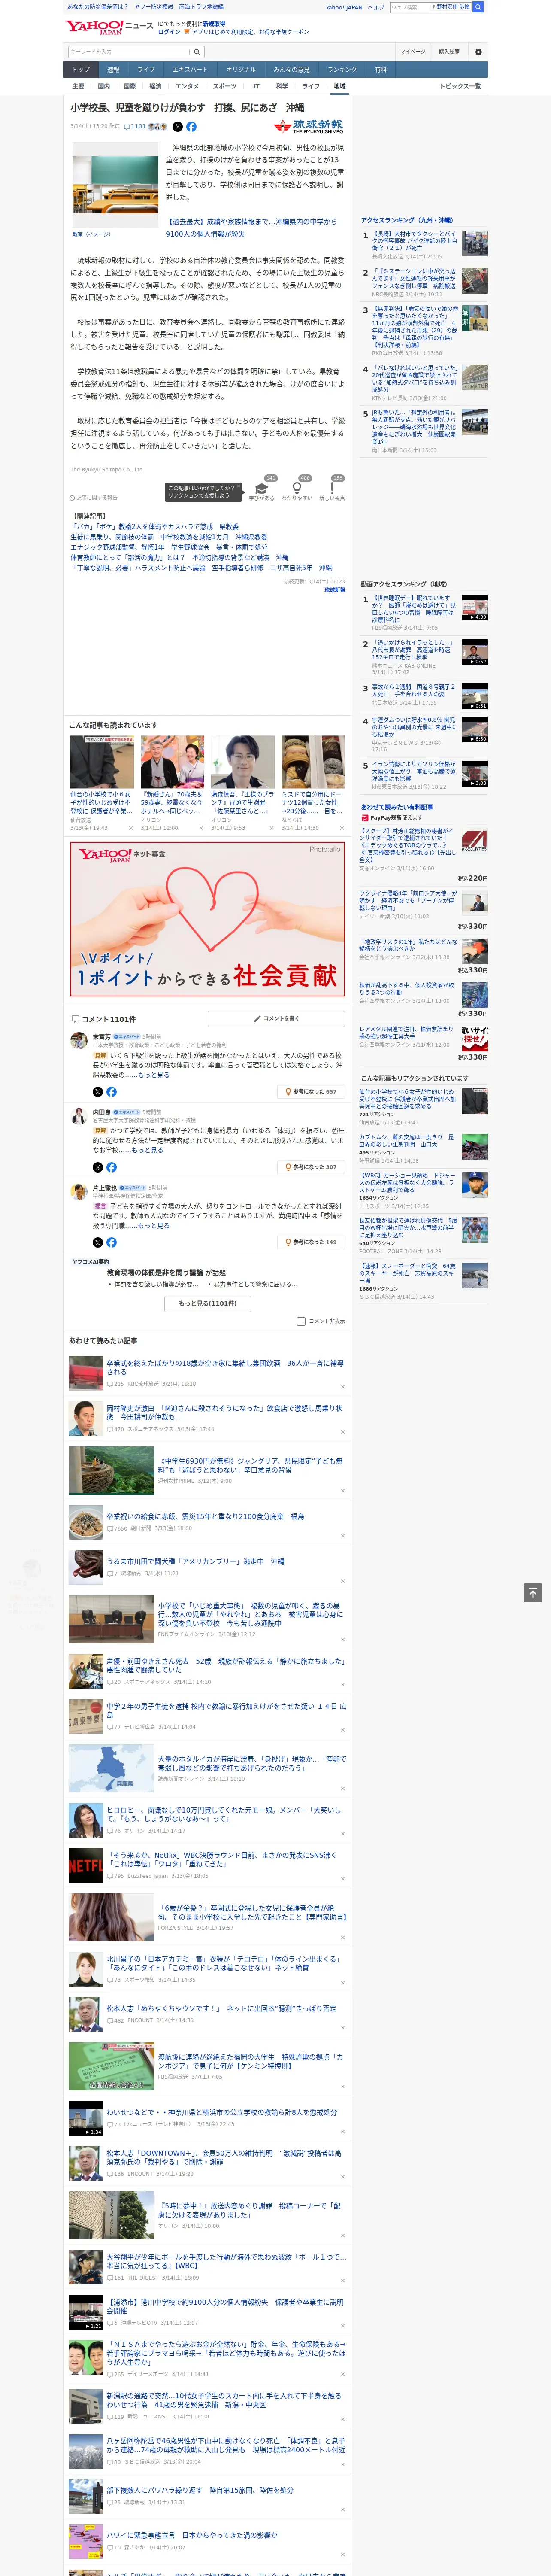Open related link 「バカ」「ボケ」教諭2人を体罰
Screen dimensions: 551x2576
tap(155, 527)
